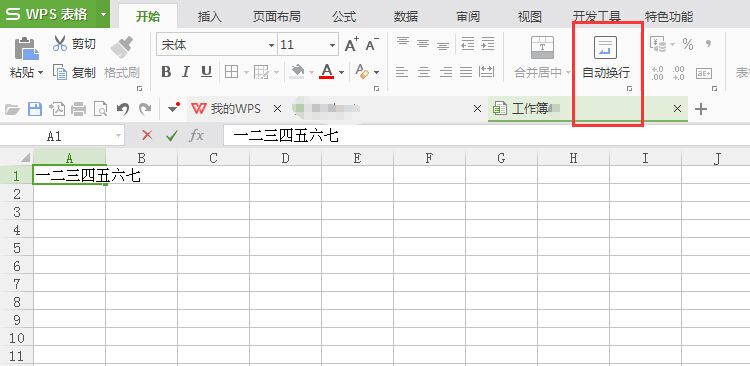Open the 公式 (Formulas) ribbon tab
Image resolution: width=750 pixels, height=366 pixels.
coord(344,17)
